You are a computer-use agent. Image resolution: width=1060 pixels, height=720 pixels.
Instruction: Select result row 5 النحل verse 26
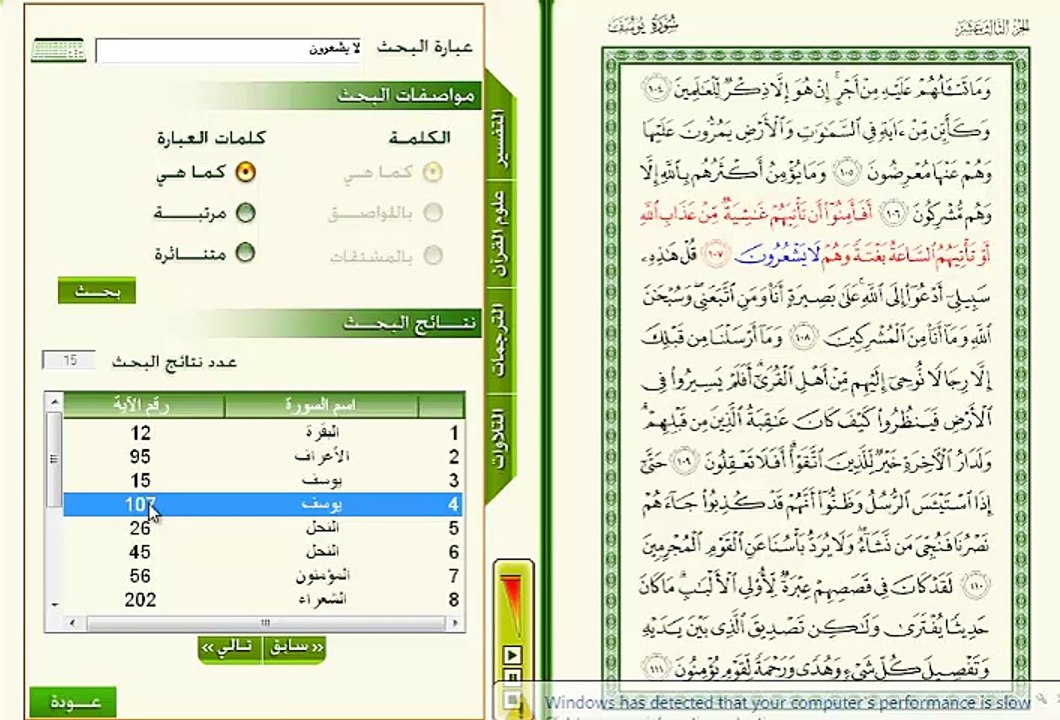pyautogui.click(x=264, y=528)
